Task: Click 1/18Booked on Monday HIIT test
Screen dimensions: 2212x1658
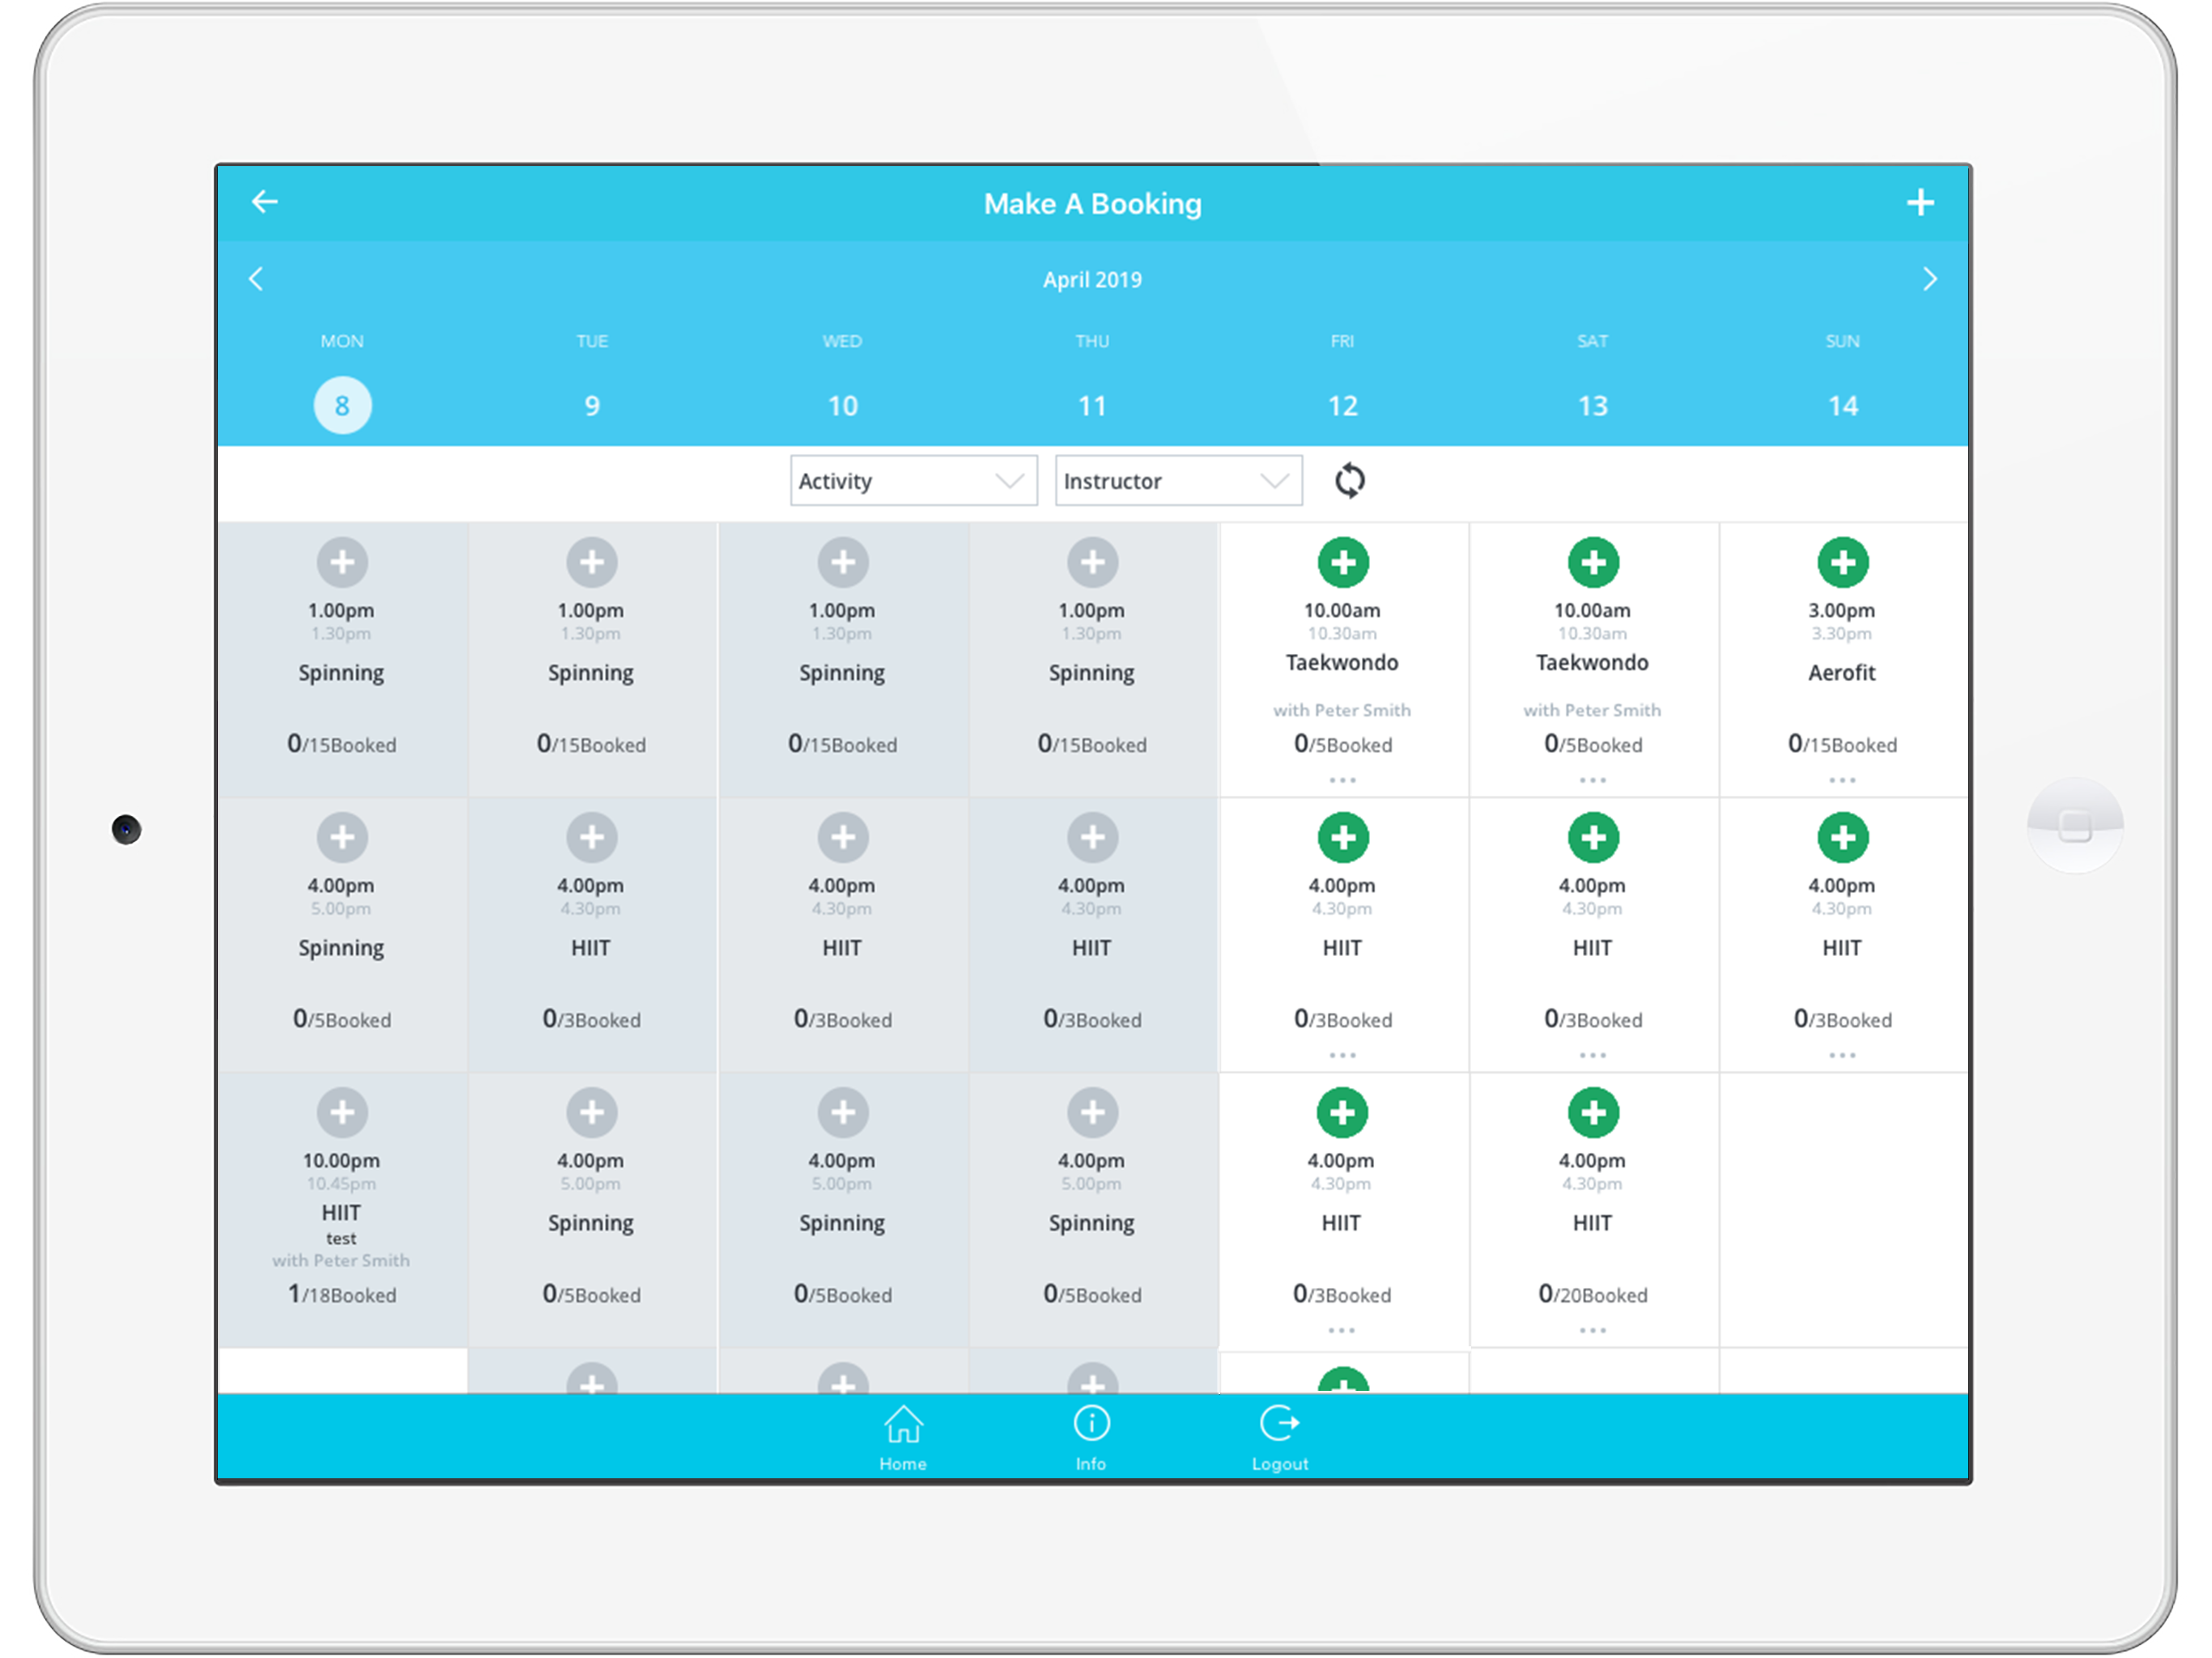Action: coord(342,1294)
